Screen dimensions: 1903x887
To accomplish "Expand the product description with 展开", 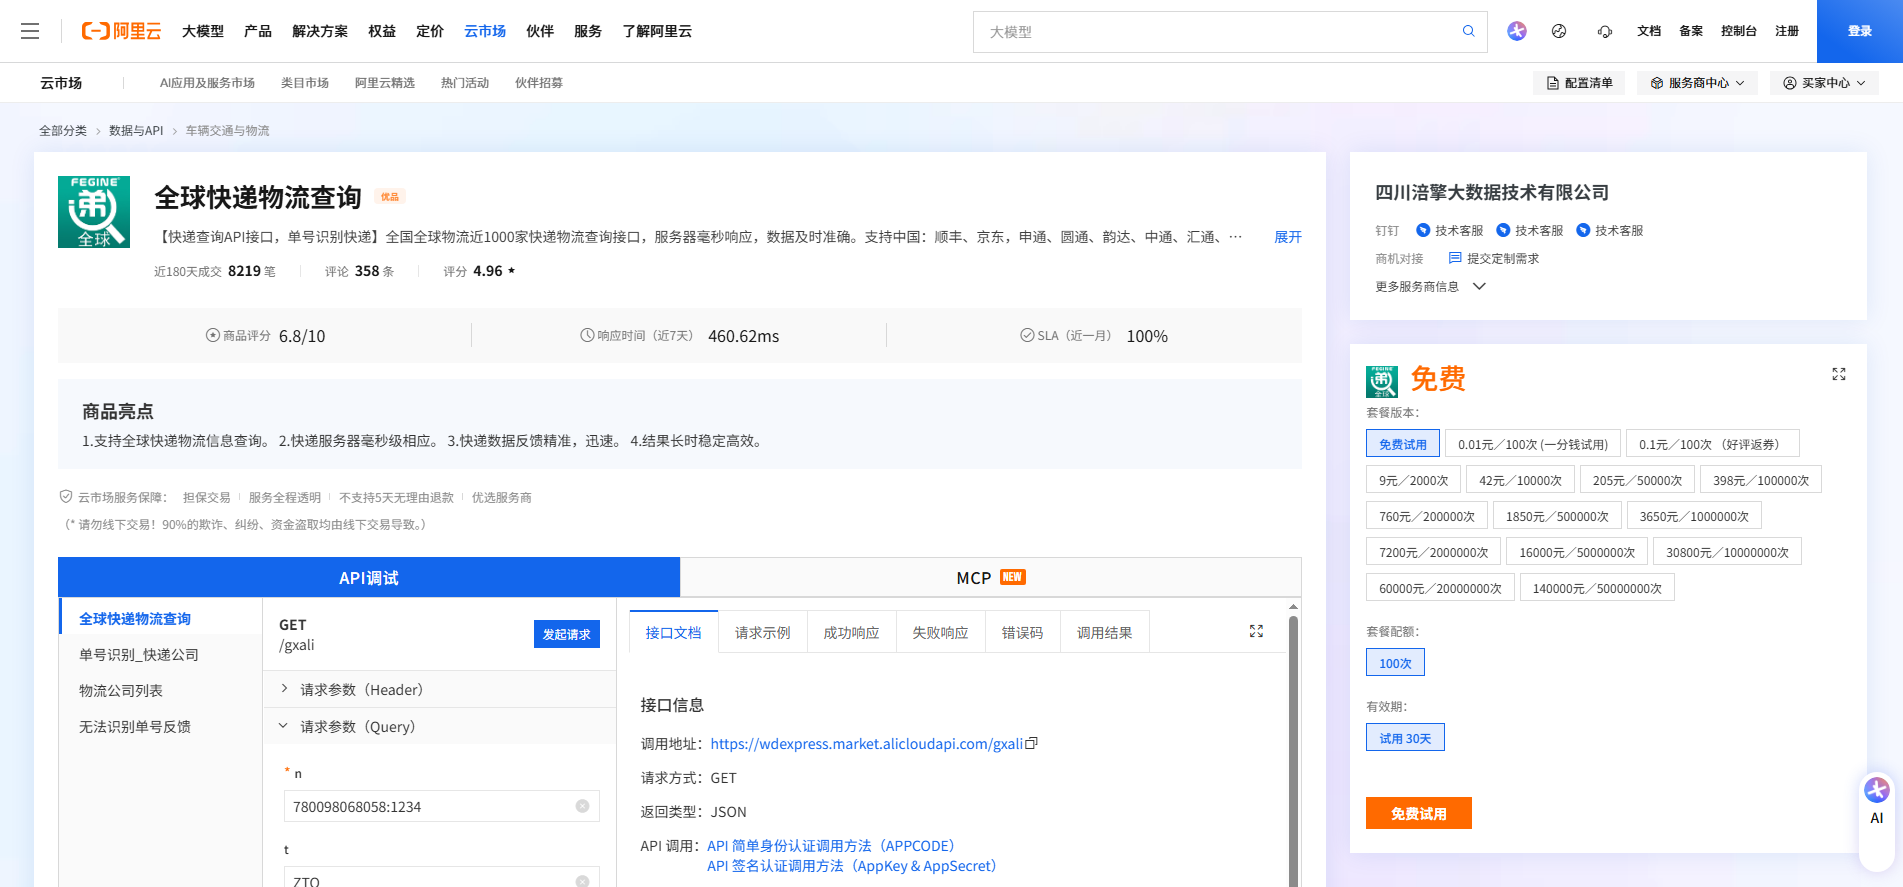I will (1288, 237).
